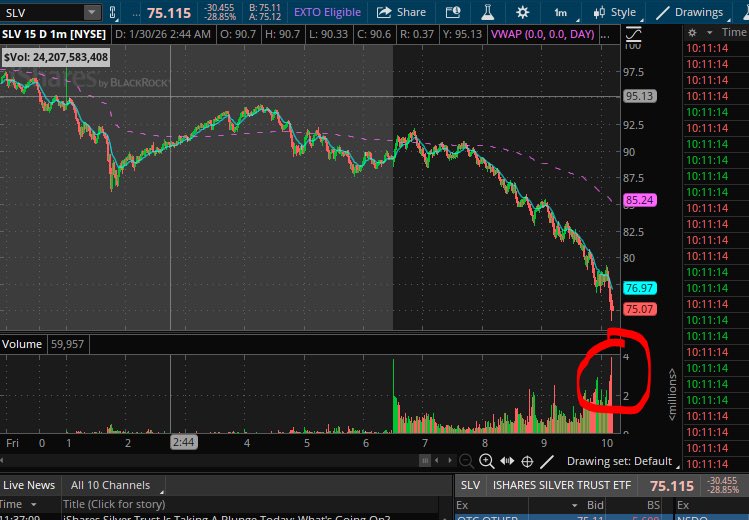Click the first Ex column header
Viewport: 749px width, 520px height.
tap(462, 505)
